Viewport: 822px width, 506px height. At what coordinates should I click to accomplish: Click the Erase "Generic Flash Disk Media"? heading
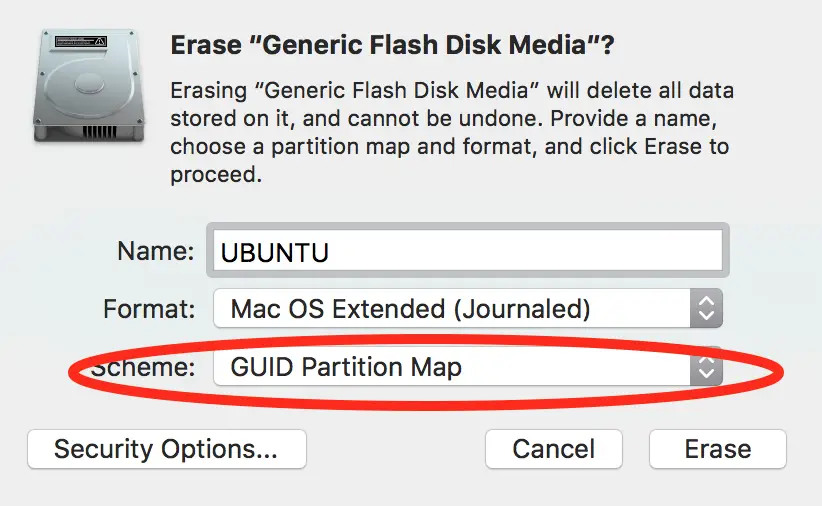pyautogui.click(x=392, y=45)
